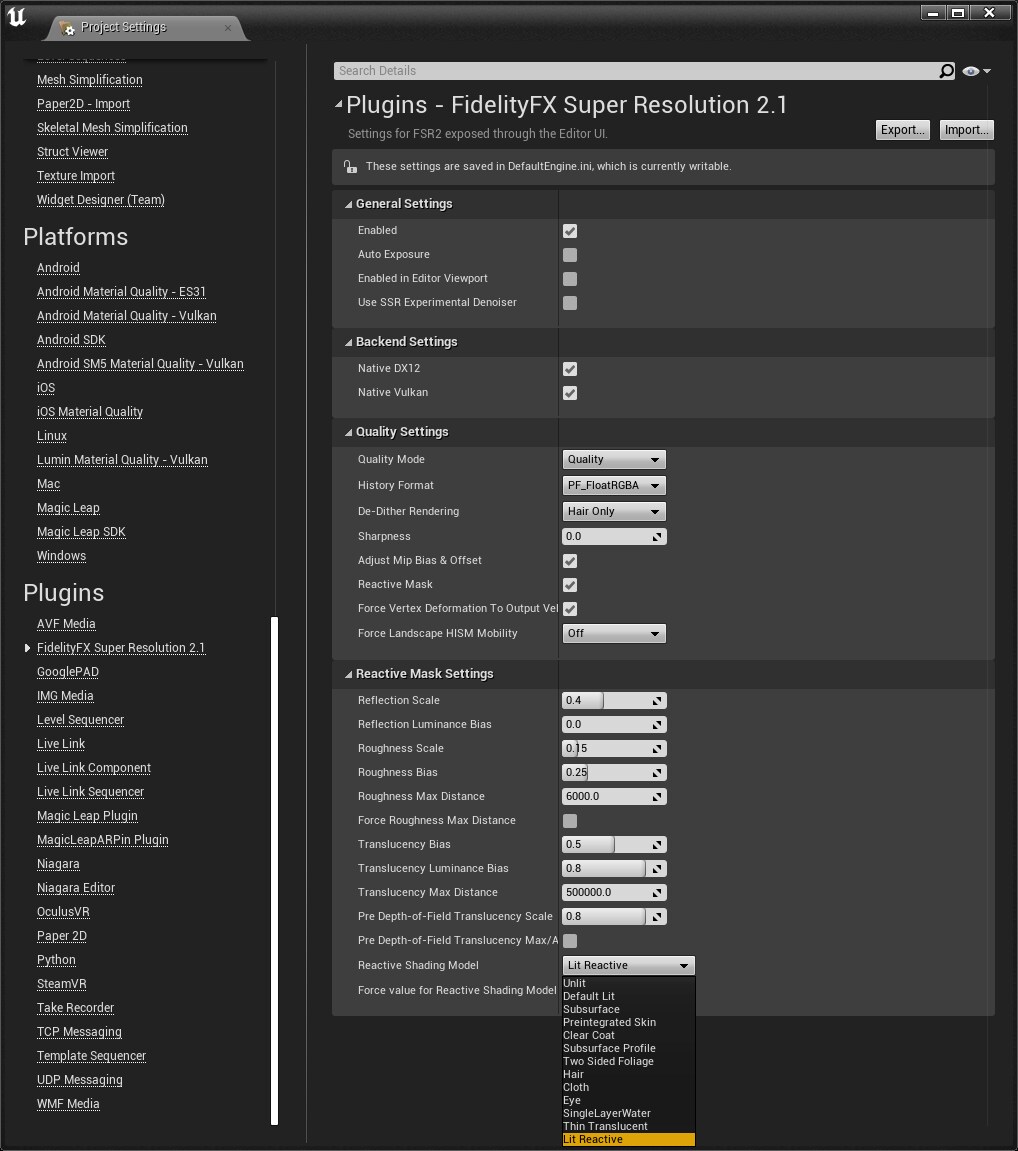Click Translucency Bias spinner arrow icon
The image size is (1018, 1151).
coord(657,845)
